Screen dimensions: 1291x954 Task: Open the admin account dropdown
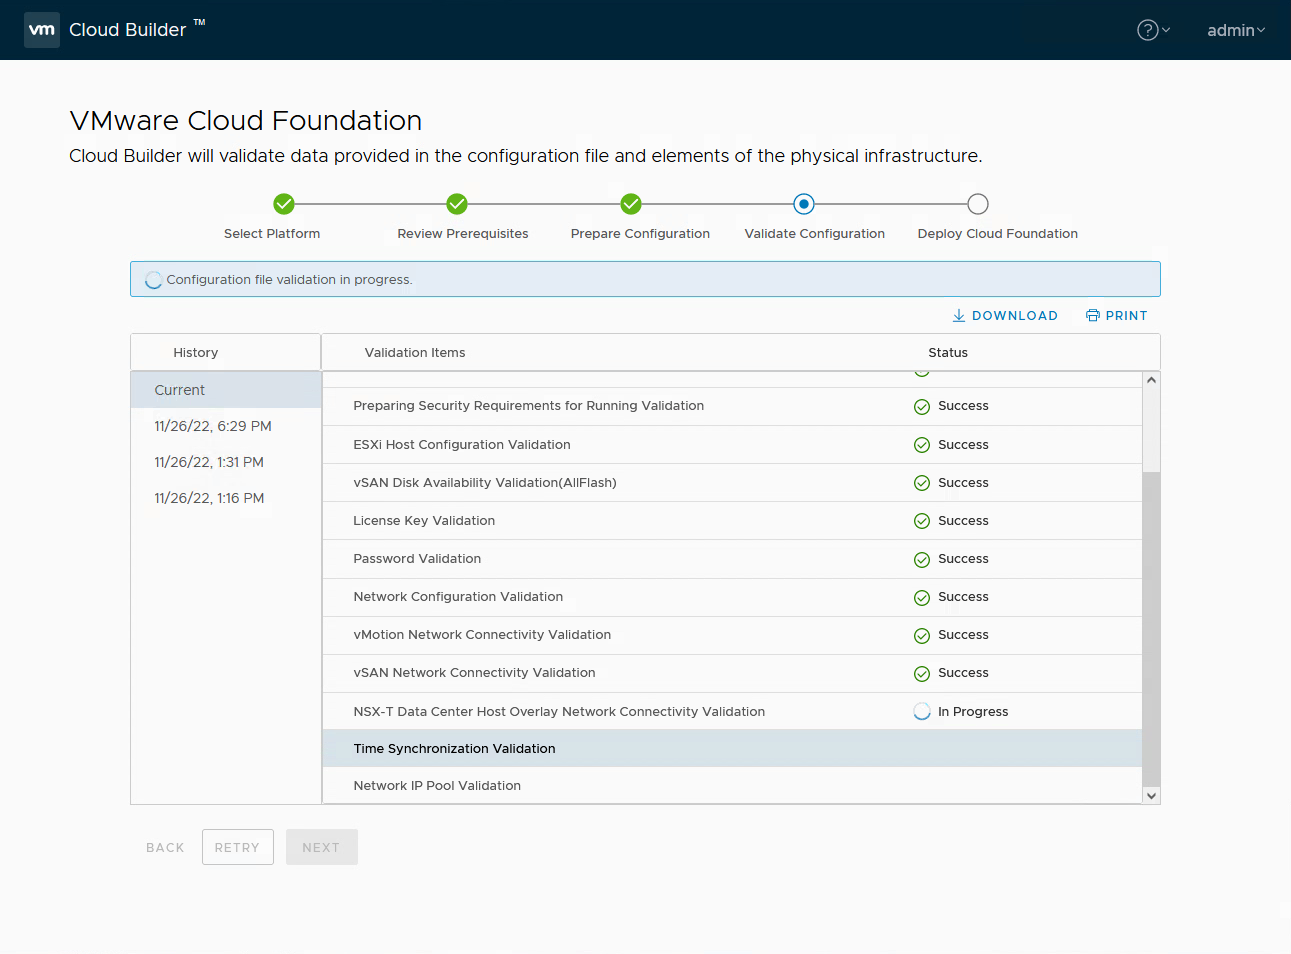(x=1235, y=30)
